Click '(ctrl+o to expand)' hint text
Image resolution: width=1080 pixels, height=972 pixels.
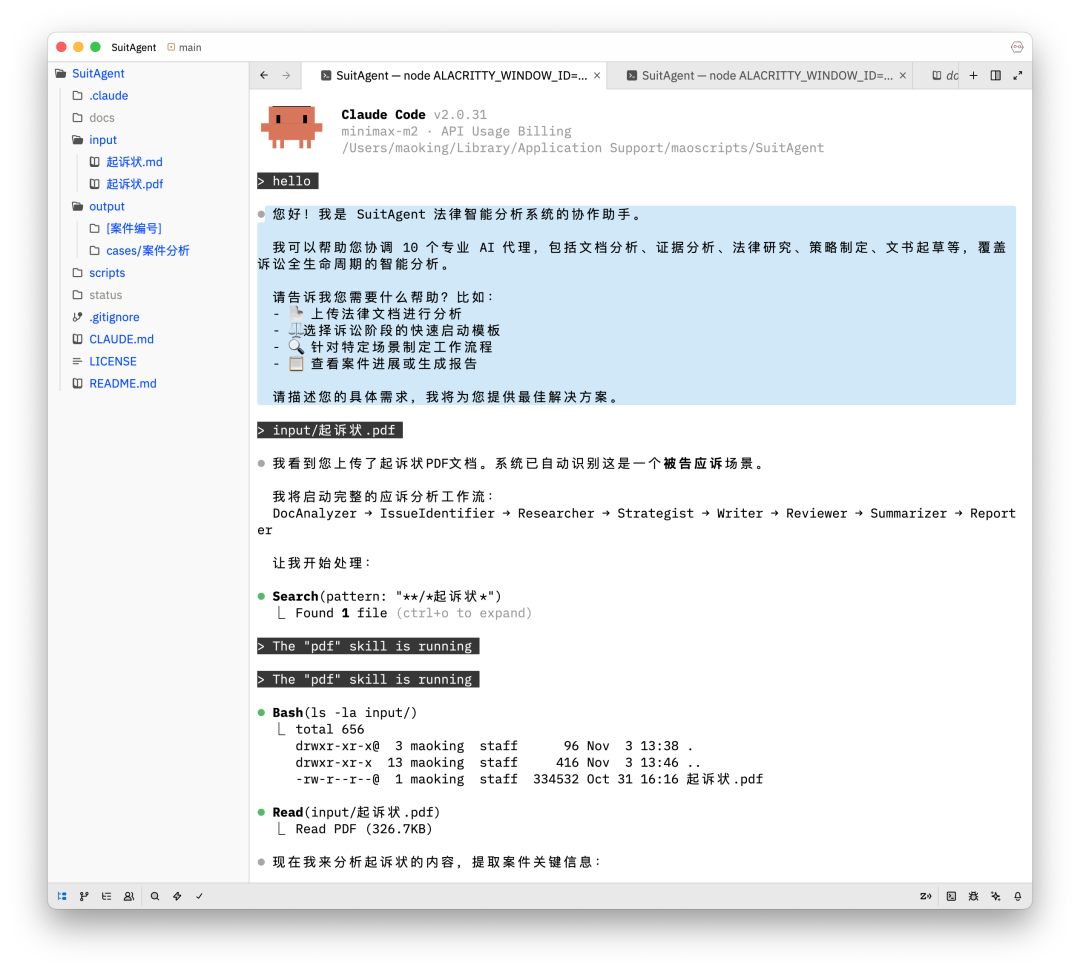click(x=464, y=613)
